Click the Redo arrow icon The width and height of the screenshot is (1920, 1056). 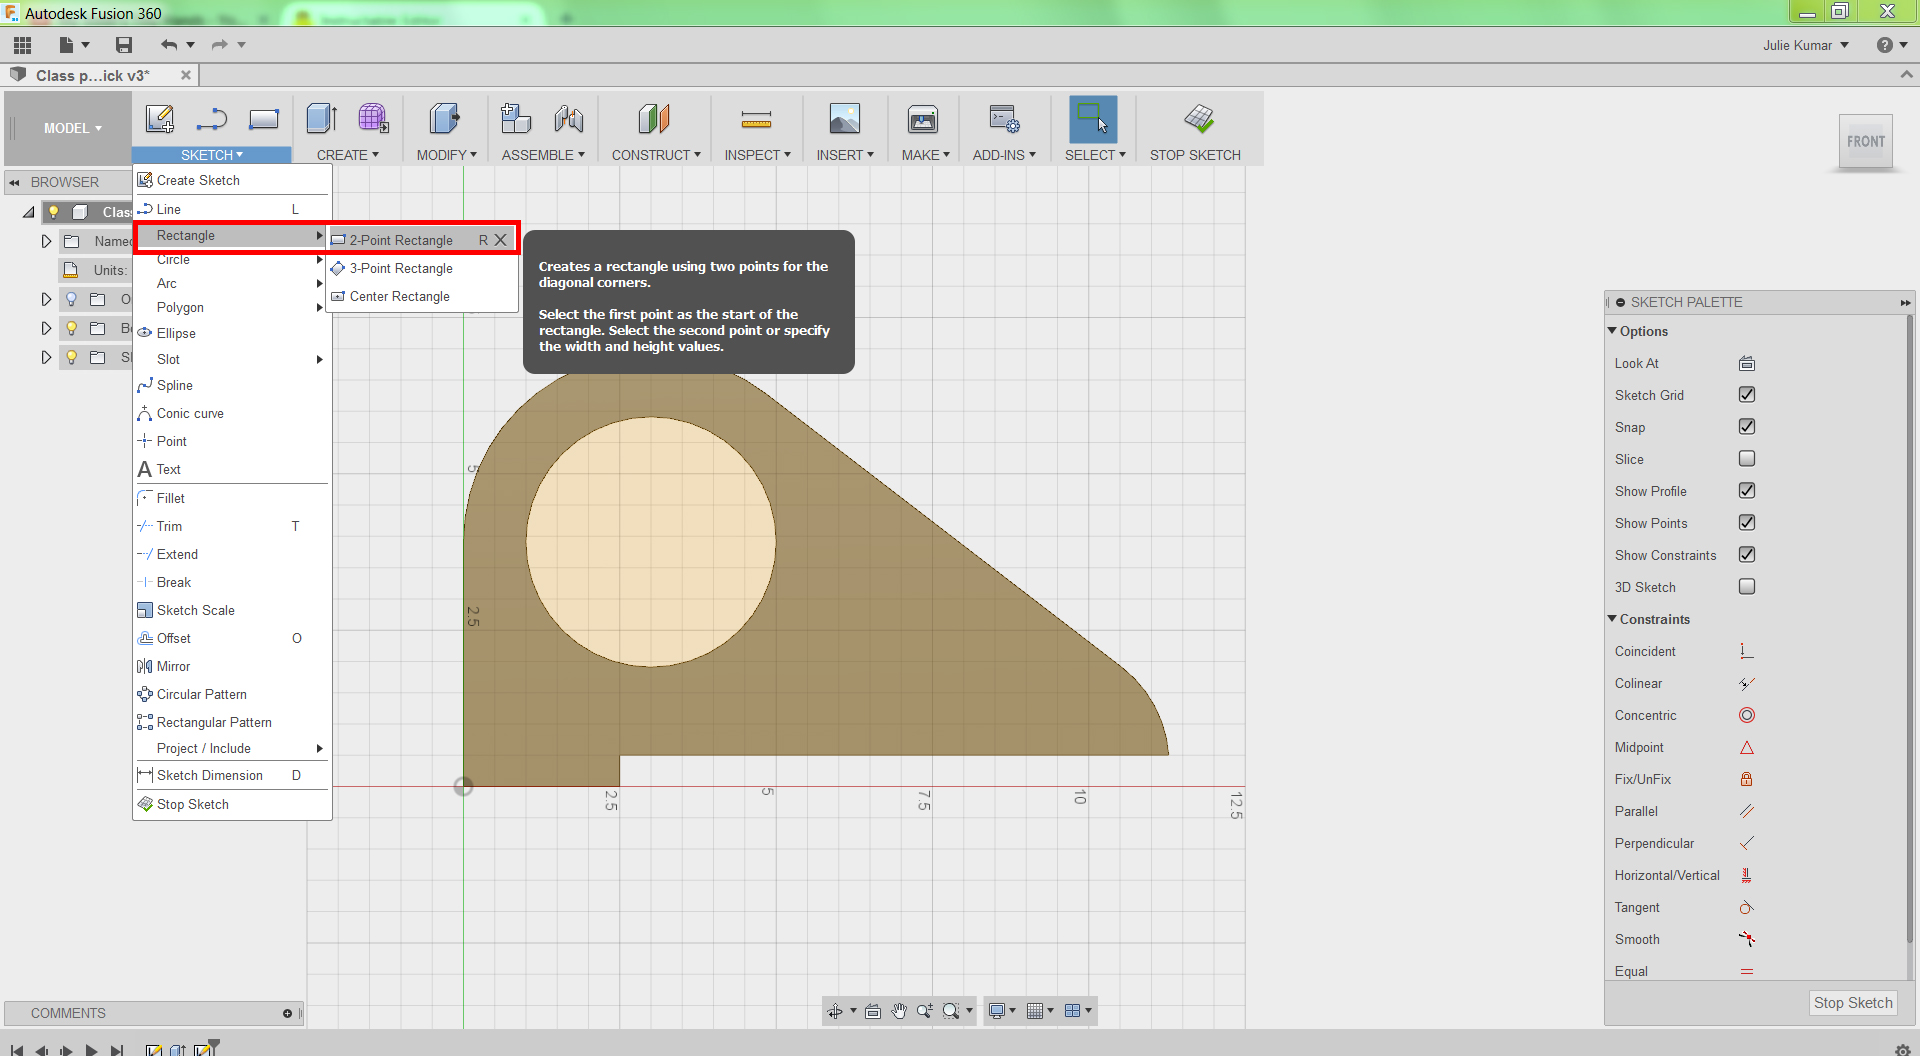220,45
